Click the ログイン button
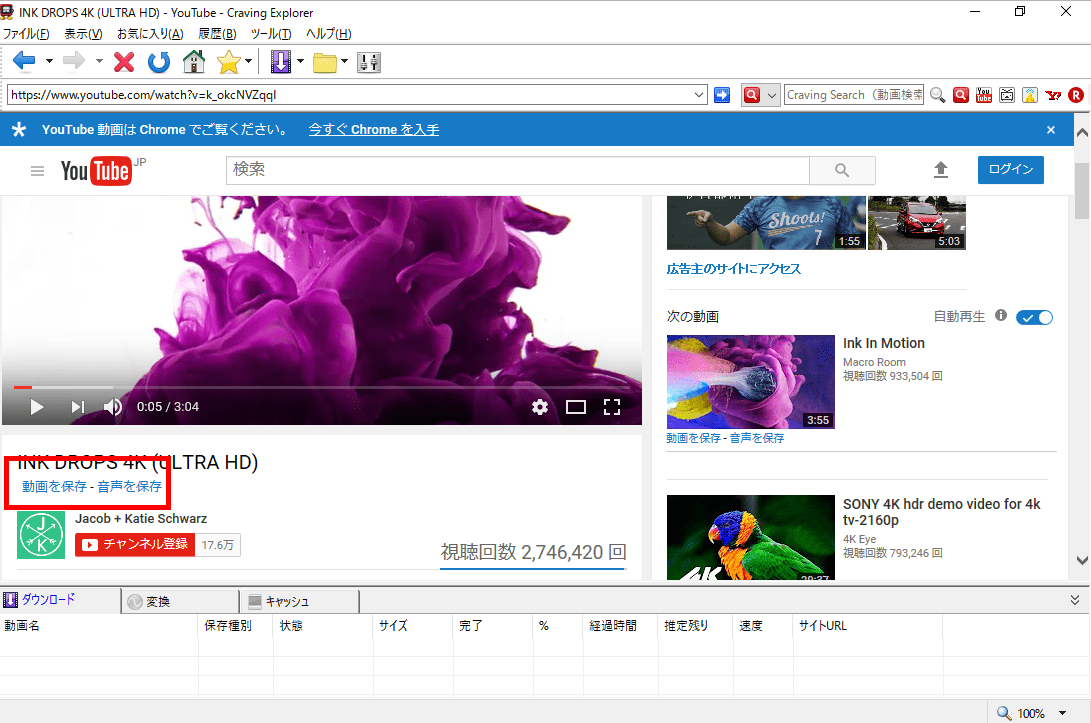 click(1010, 170)
